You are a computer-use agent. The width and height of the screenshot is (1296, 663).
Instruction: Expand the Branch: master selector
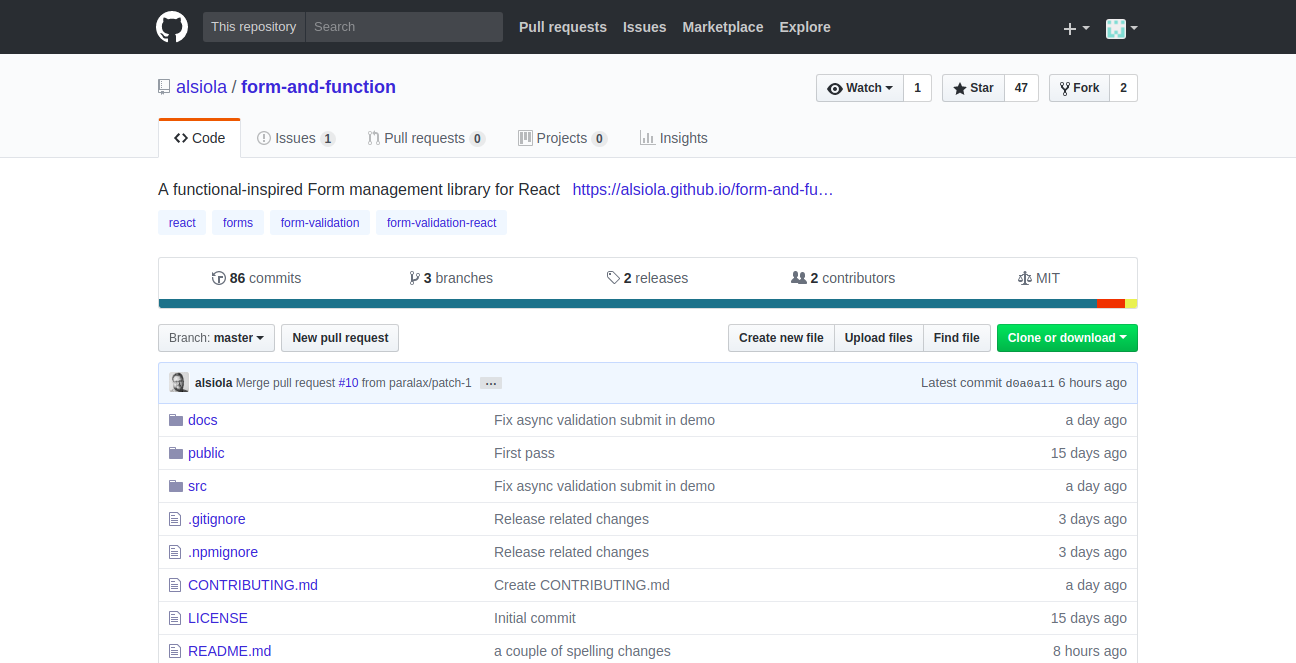(x=216, y=338)
